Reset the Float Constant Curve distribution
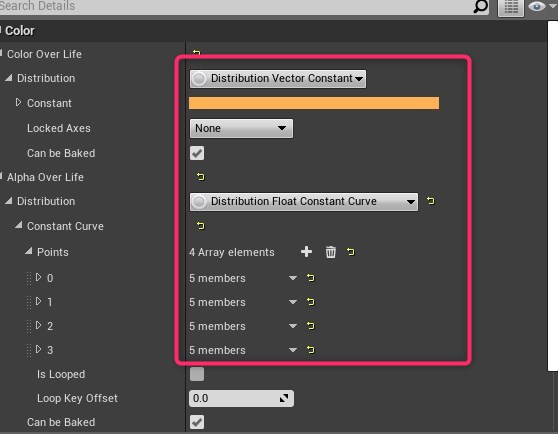The image size is (558, 434). click(431, 201)
